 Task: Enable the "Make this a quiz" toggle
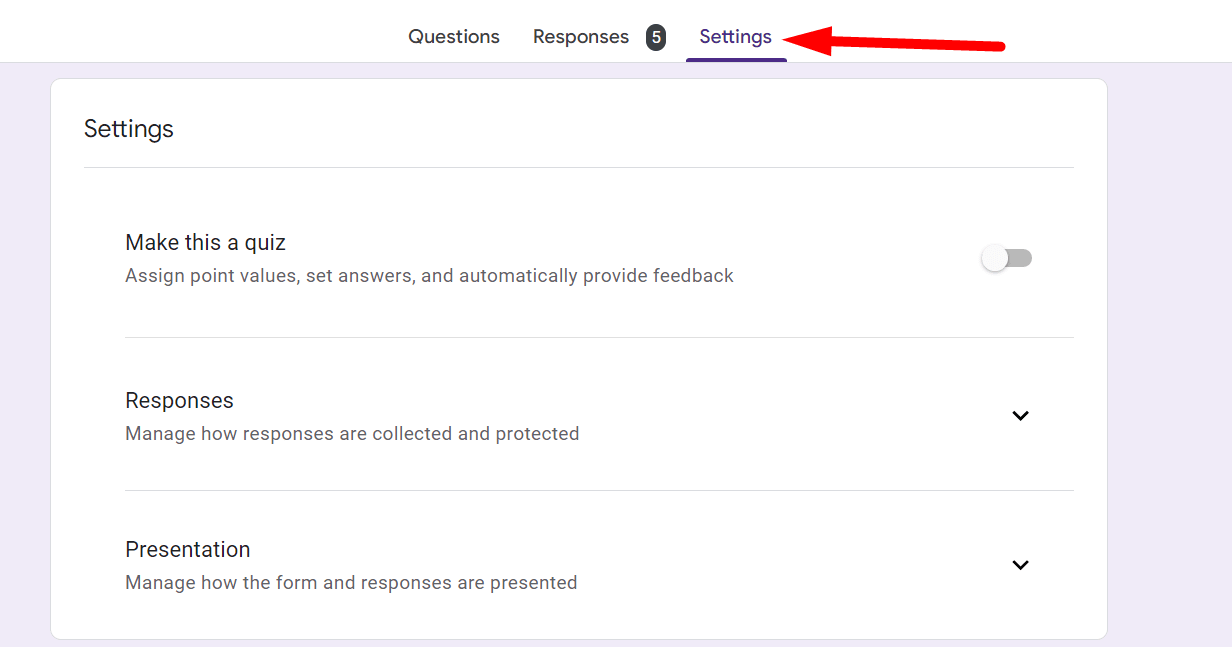click(1006, 258)
